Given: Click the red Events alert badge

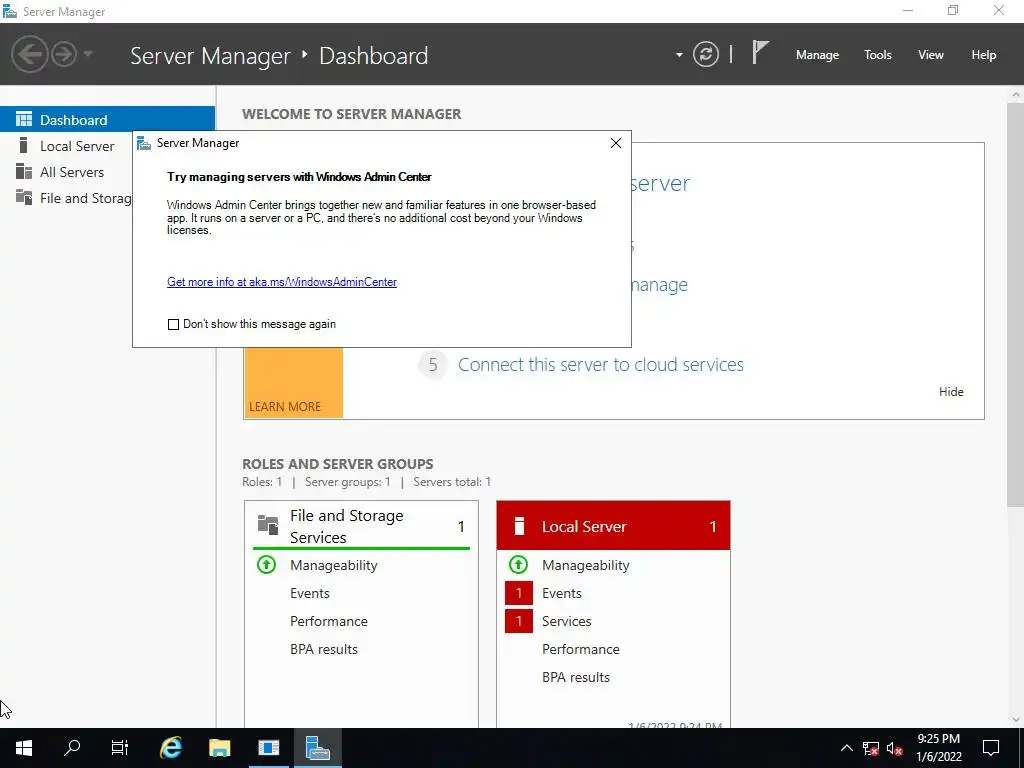Looking at the screenshot, I should point(519,593).
